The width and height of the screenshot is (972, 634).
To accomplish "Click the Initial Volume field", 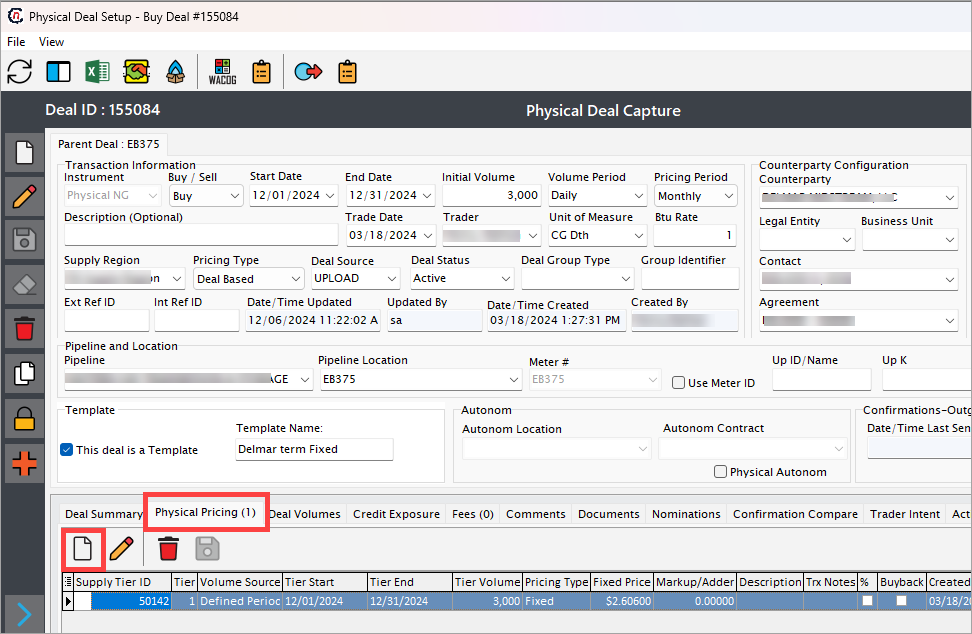I will (491, 196).
